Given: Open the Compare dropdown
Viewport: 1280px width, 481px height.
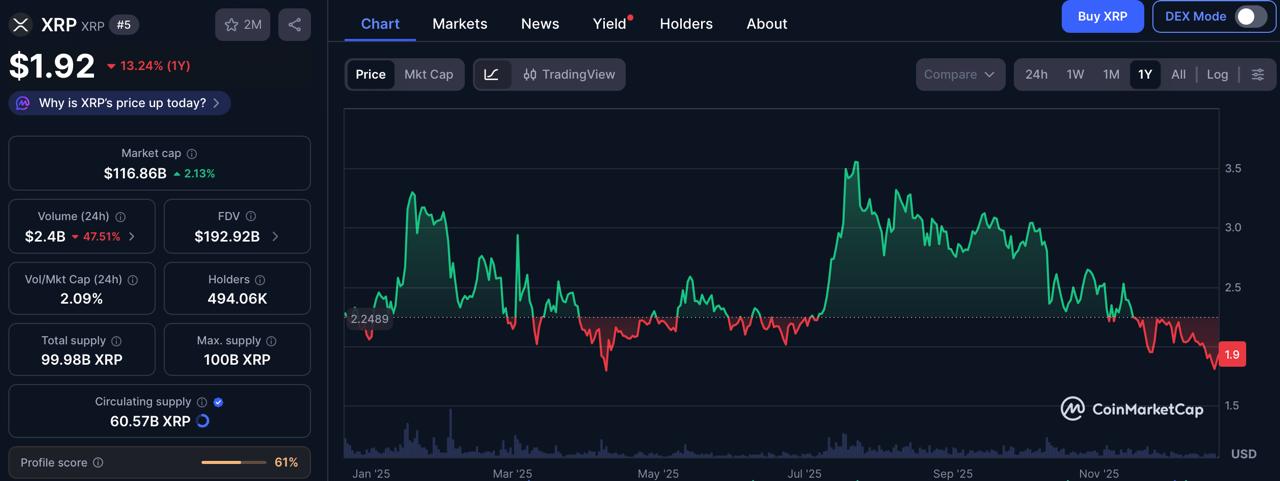Looking at the screenshot, I should click(960, 75).
